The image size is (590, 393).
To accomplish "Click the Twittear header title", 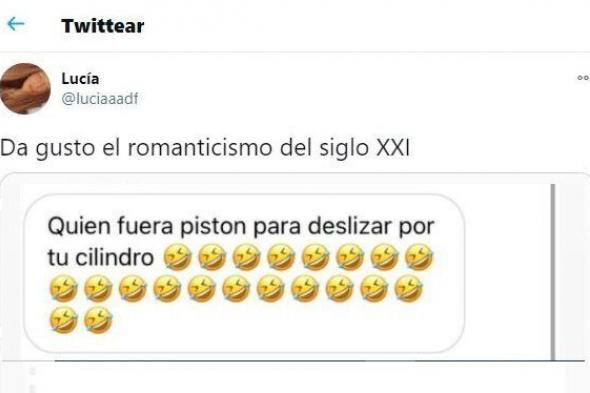I will pyautogui.click(x=103, y=26).
